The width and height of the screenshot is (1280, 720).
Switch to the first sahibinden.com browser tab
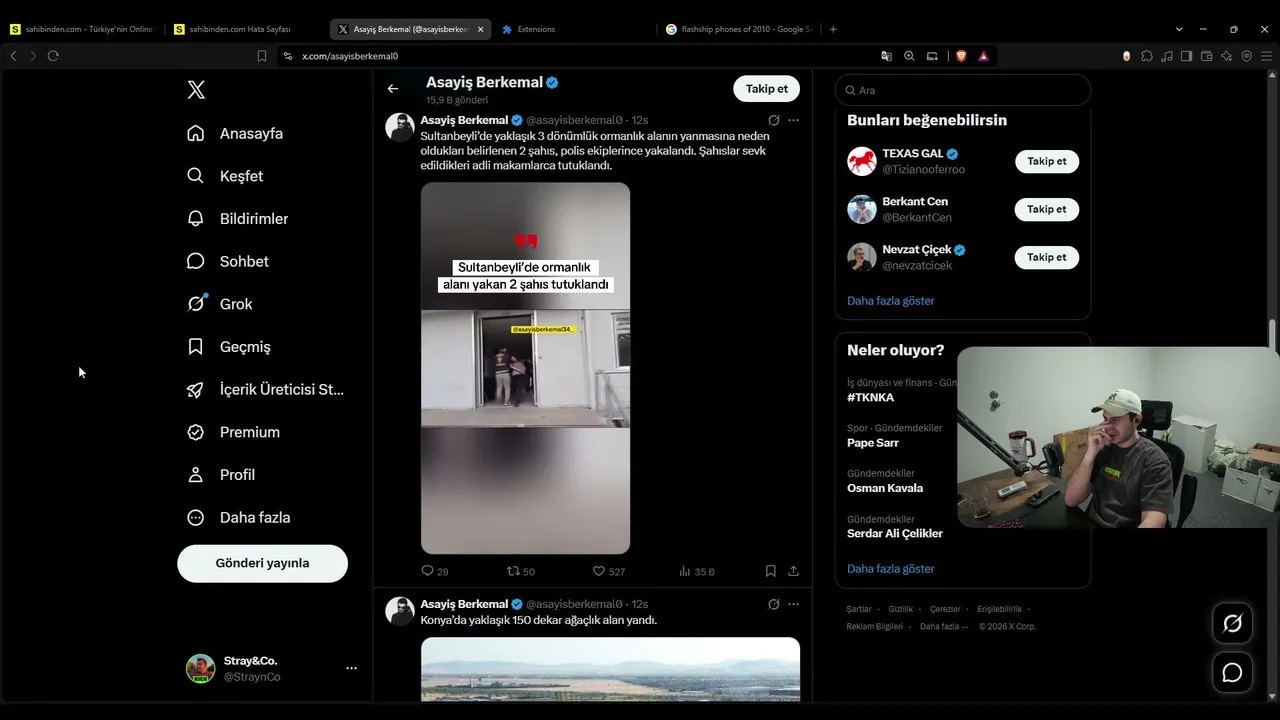click(x=82, y=29)
